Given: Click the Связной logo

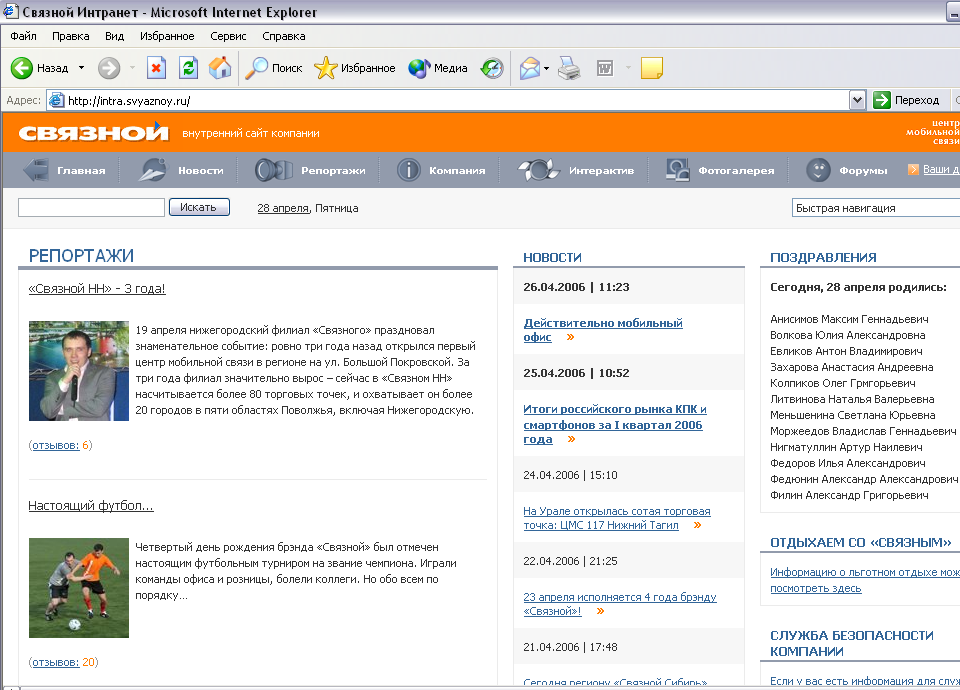Looking at the screenshot, I should coord(93,132).
